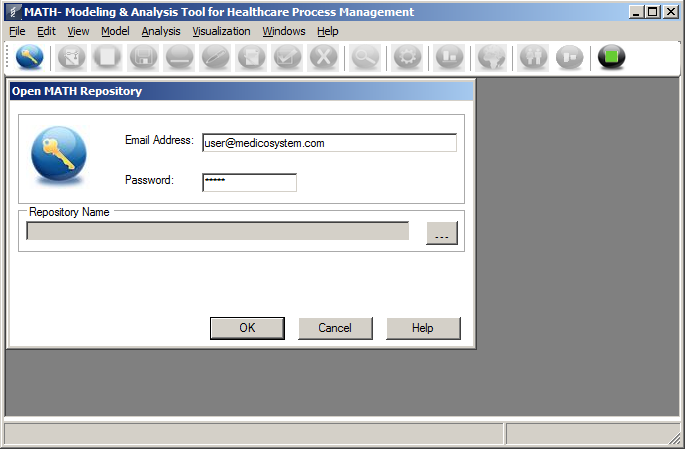Click the greyed globe toolbar icon
This screenshot has height=450, width=686.
(491, 57)
